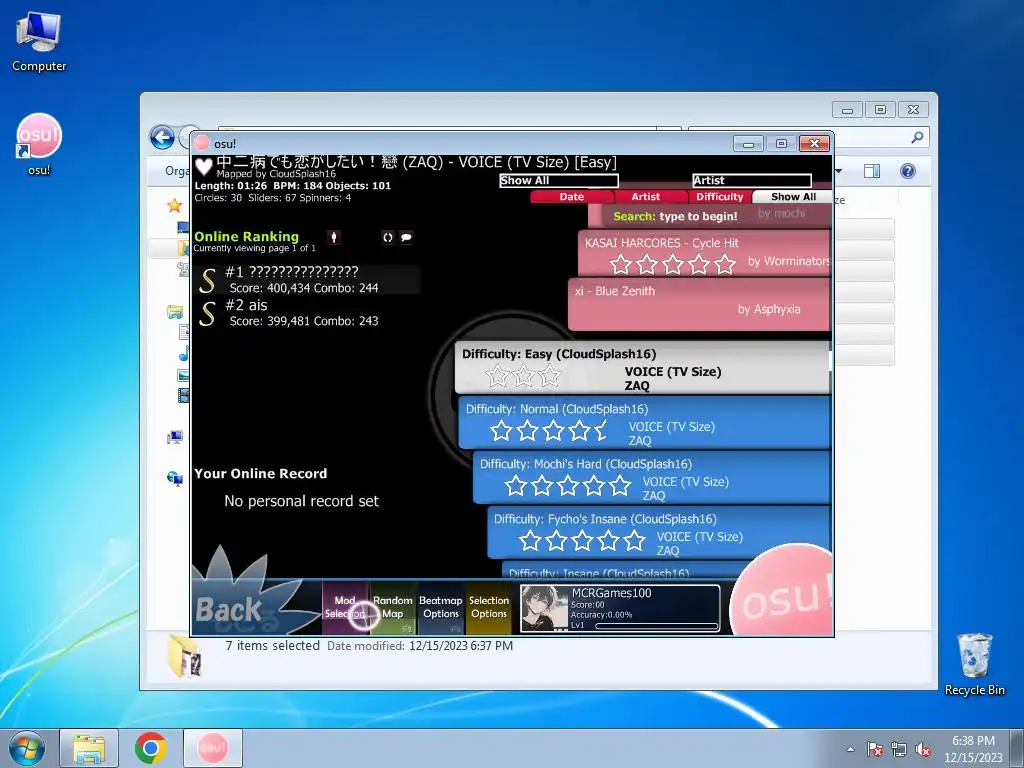The width and height of the screenshot is (1024, 768).
Task: Select the Difficulty sort tab
Action: coord(720,197)
